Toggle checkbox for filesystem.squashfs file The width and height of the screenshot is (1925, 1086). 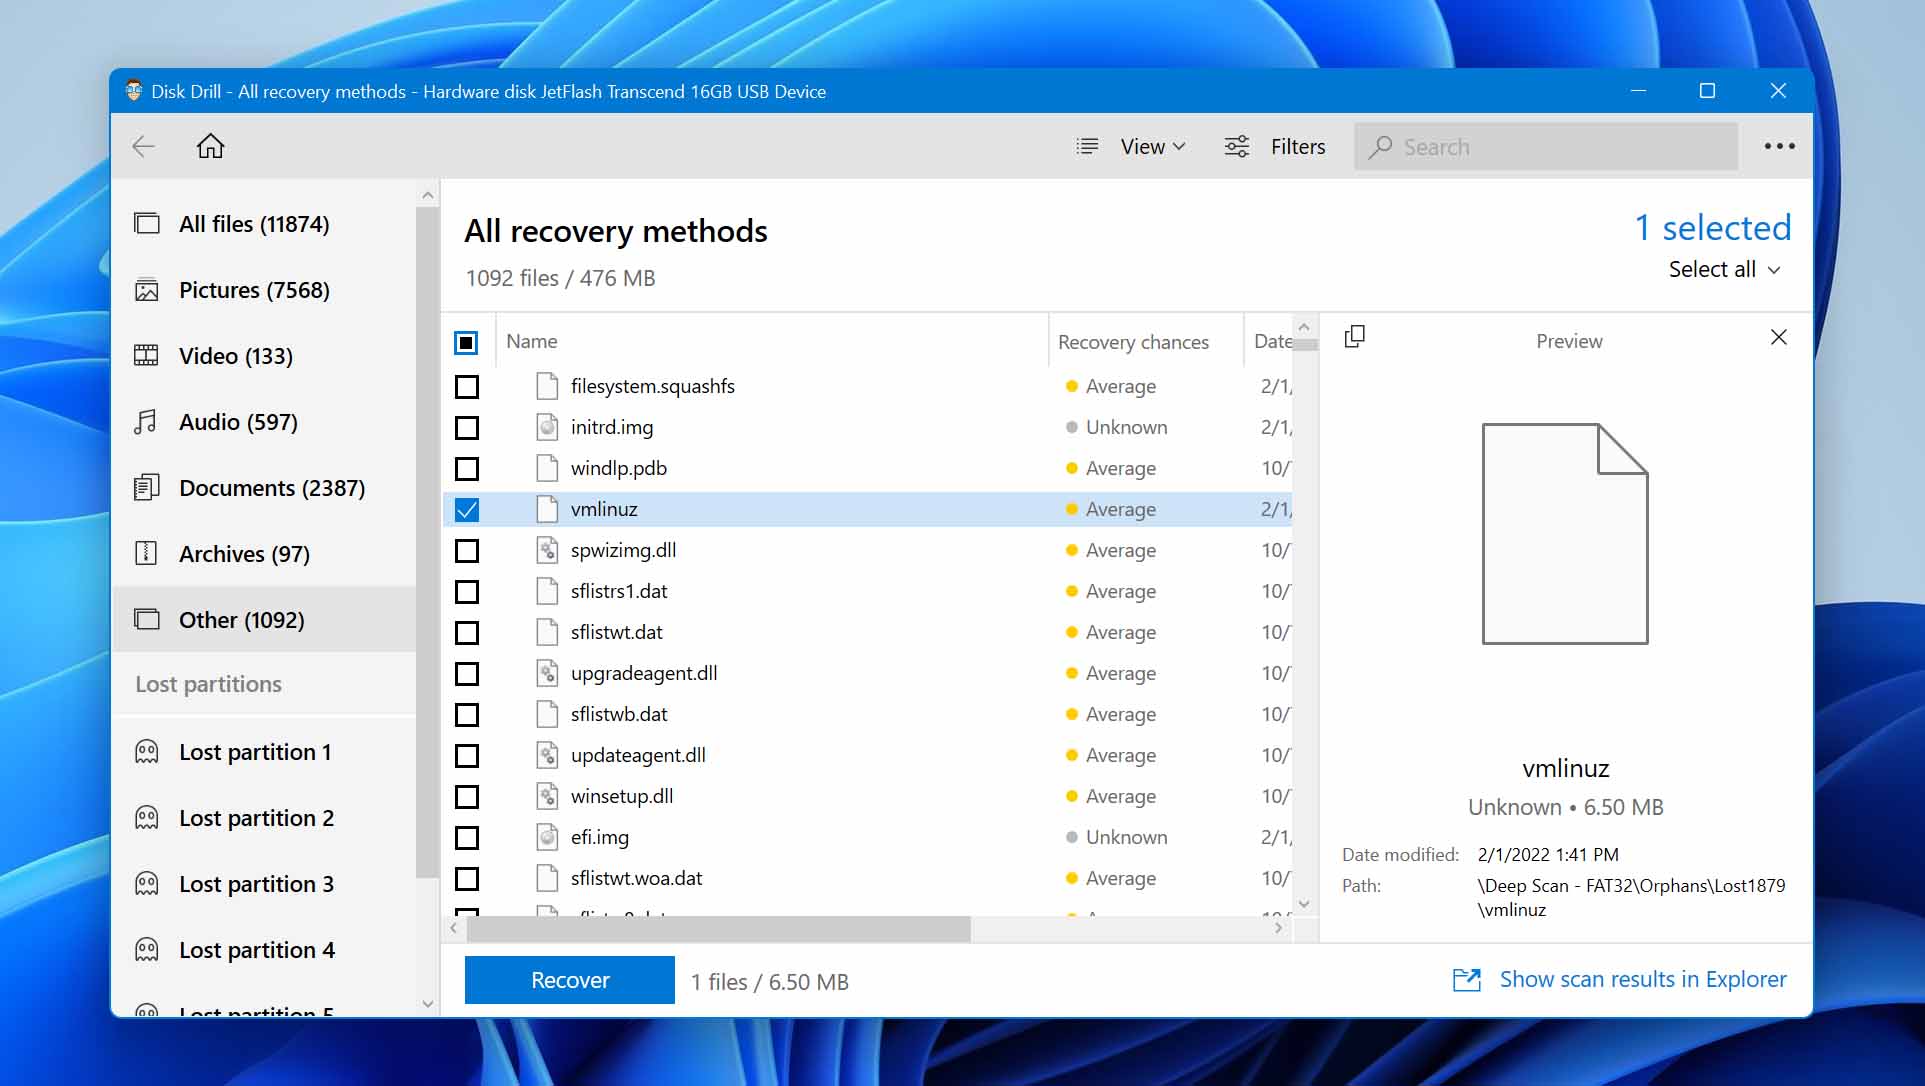click(467, 385)
